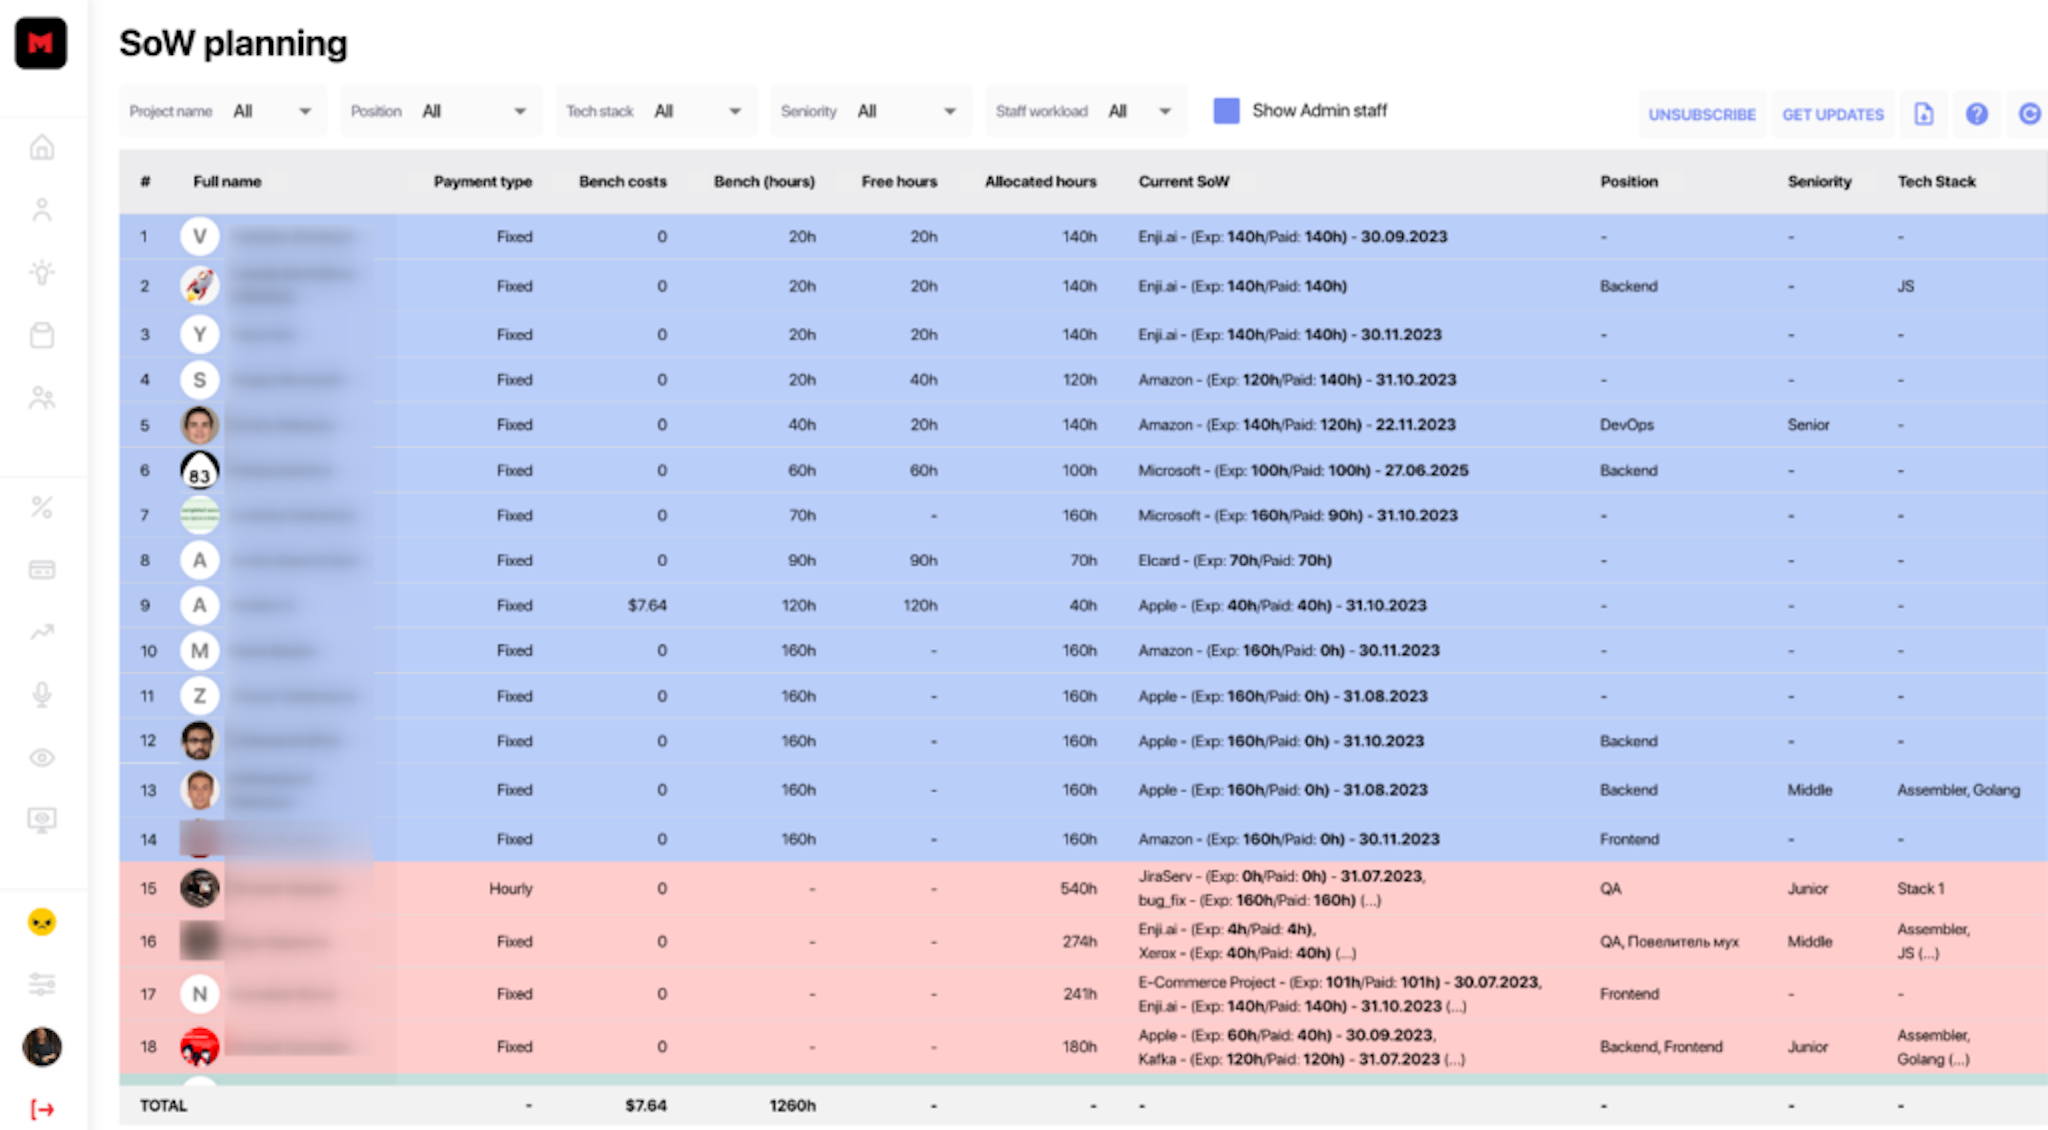
Task: Sort by Bench (hours) column header
Action: [x=764, y=182]
